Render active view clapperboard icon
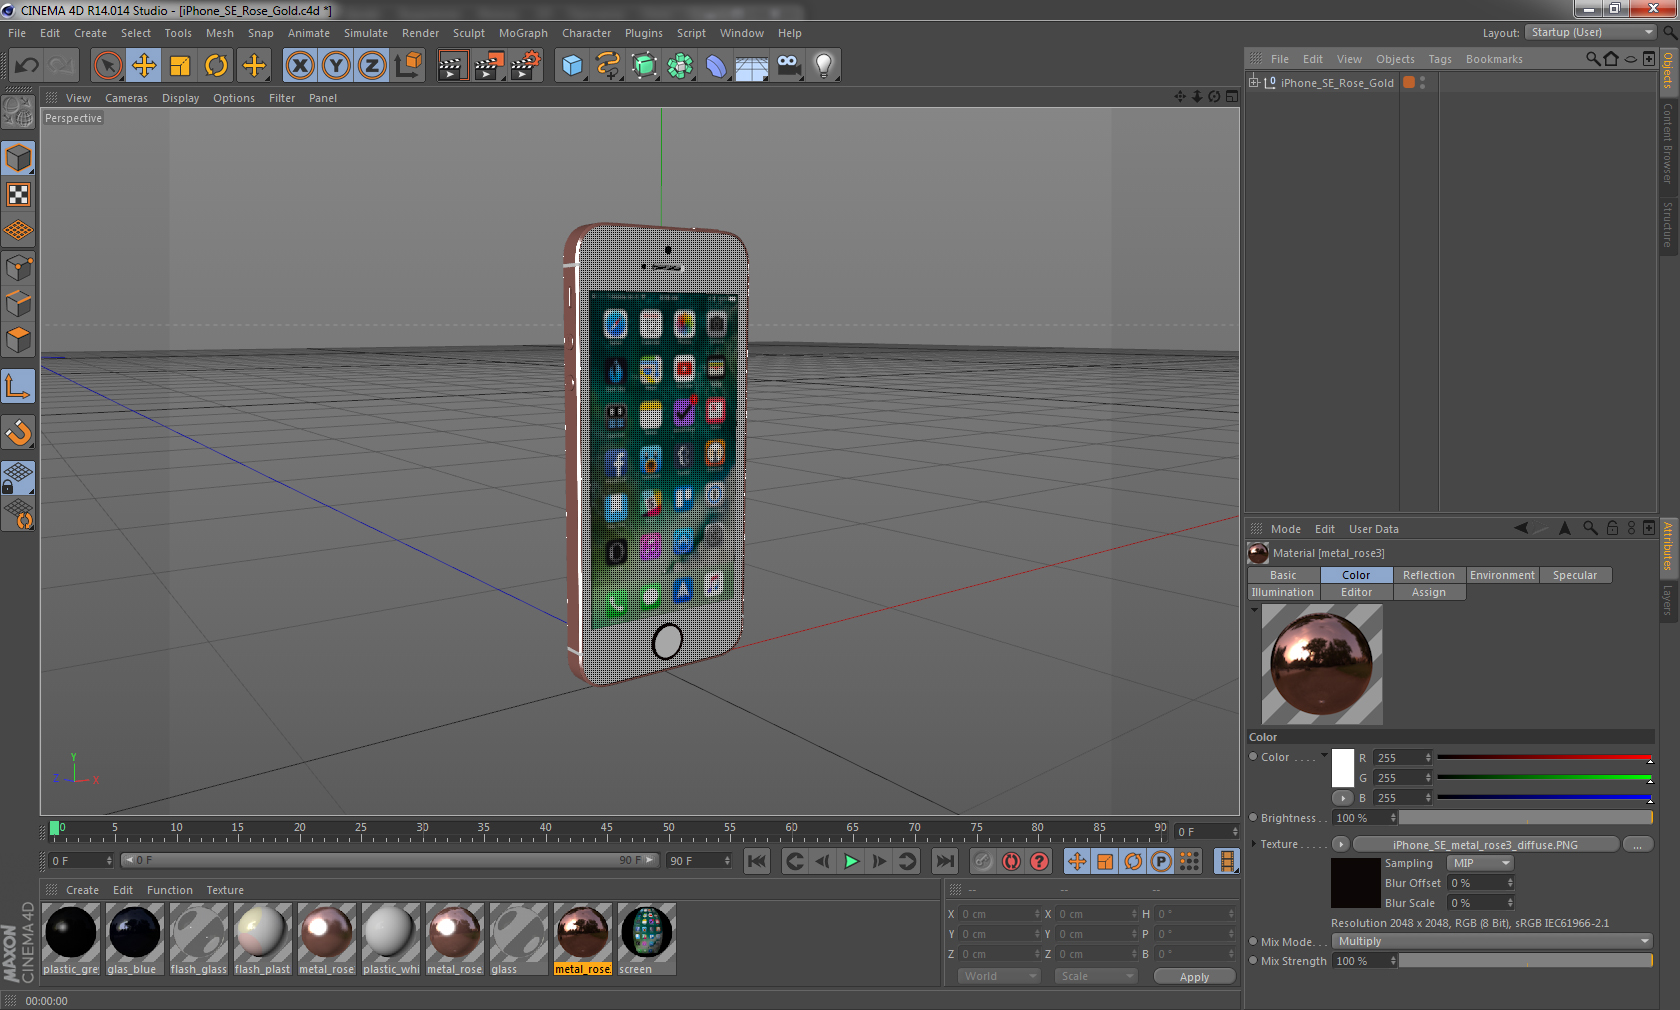The width and height of the screenshot is (1680, 1010). coord(452,66)
